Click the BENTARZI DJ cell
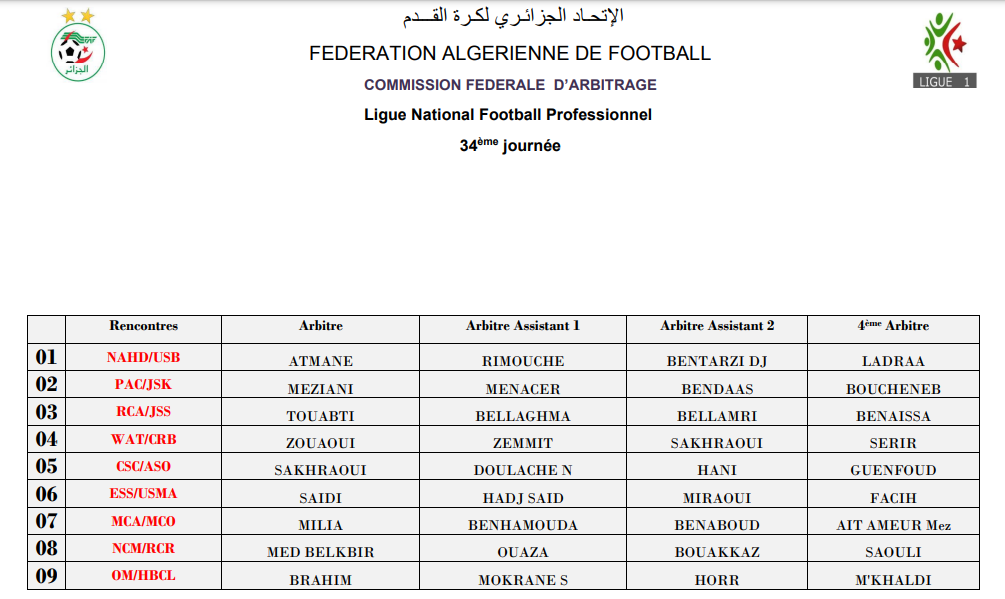Viewport: 1005px width, 599px height. [717, 362]
